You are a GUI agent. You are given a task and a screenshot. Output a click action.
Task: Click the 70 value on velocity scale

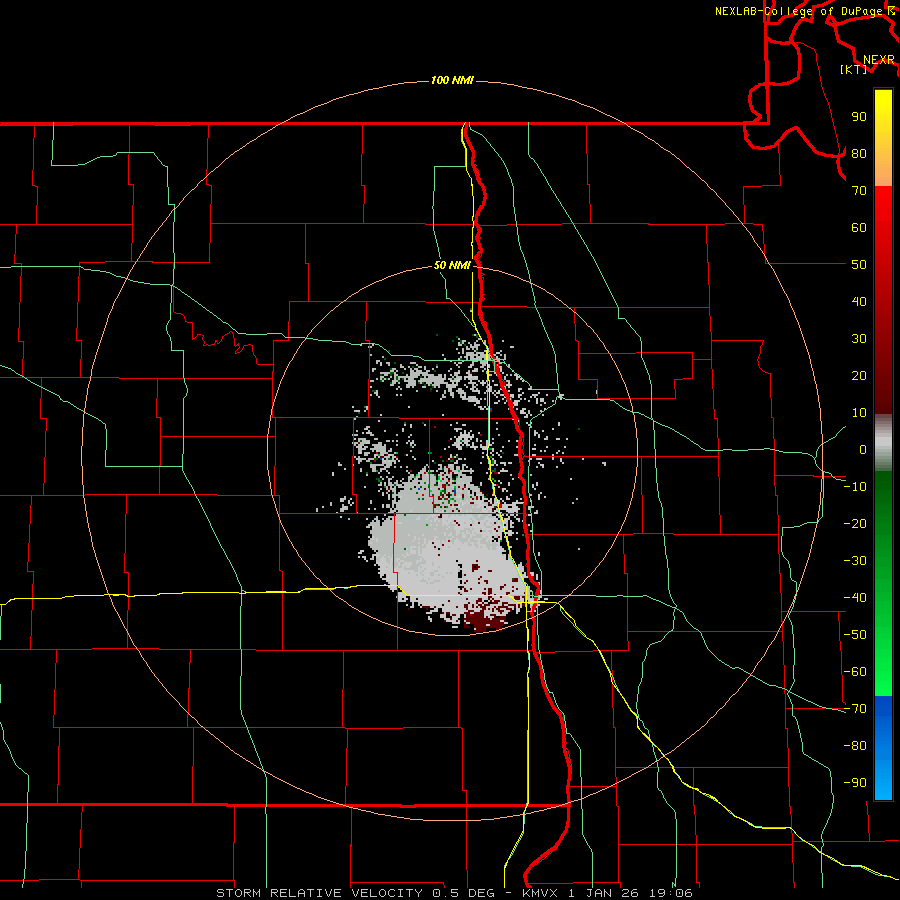click(859, 191)
